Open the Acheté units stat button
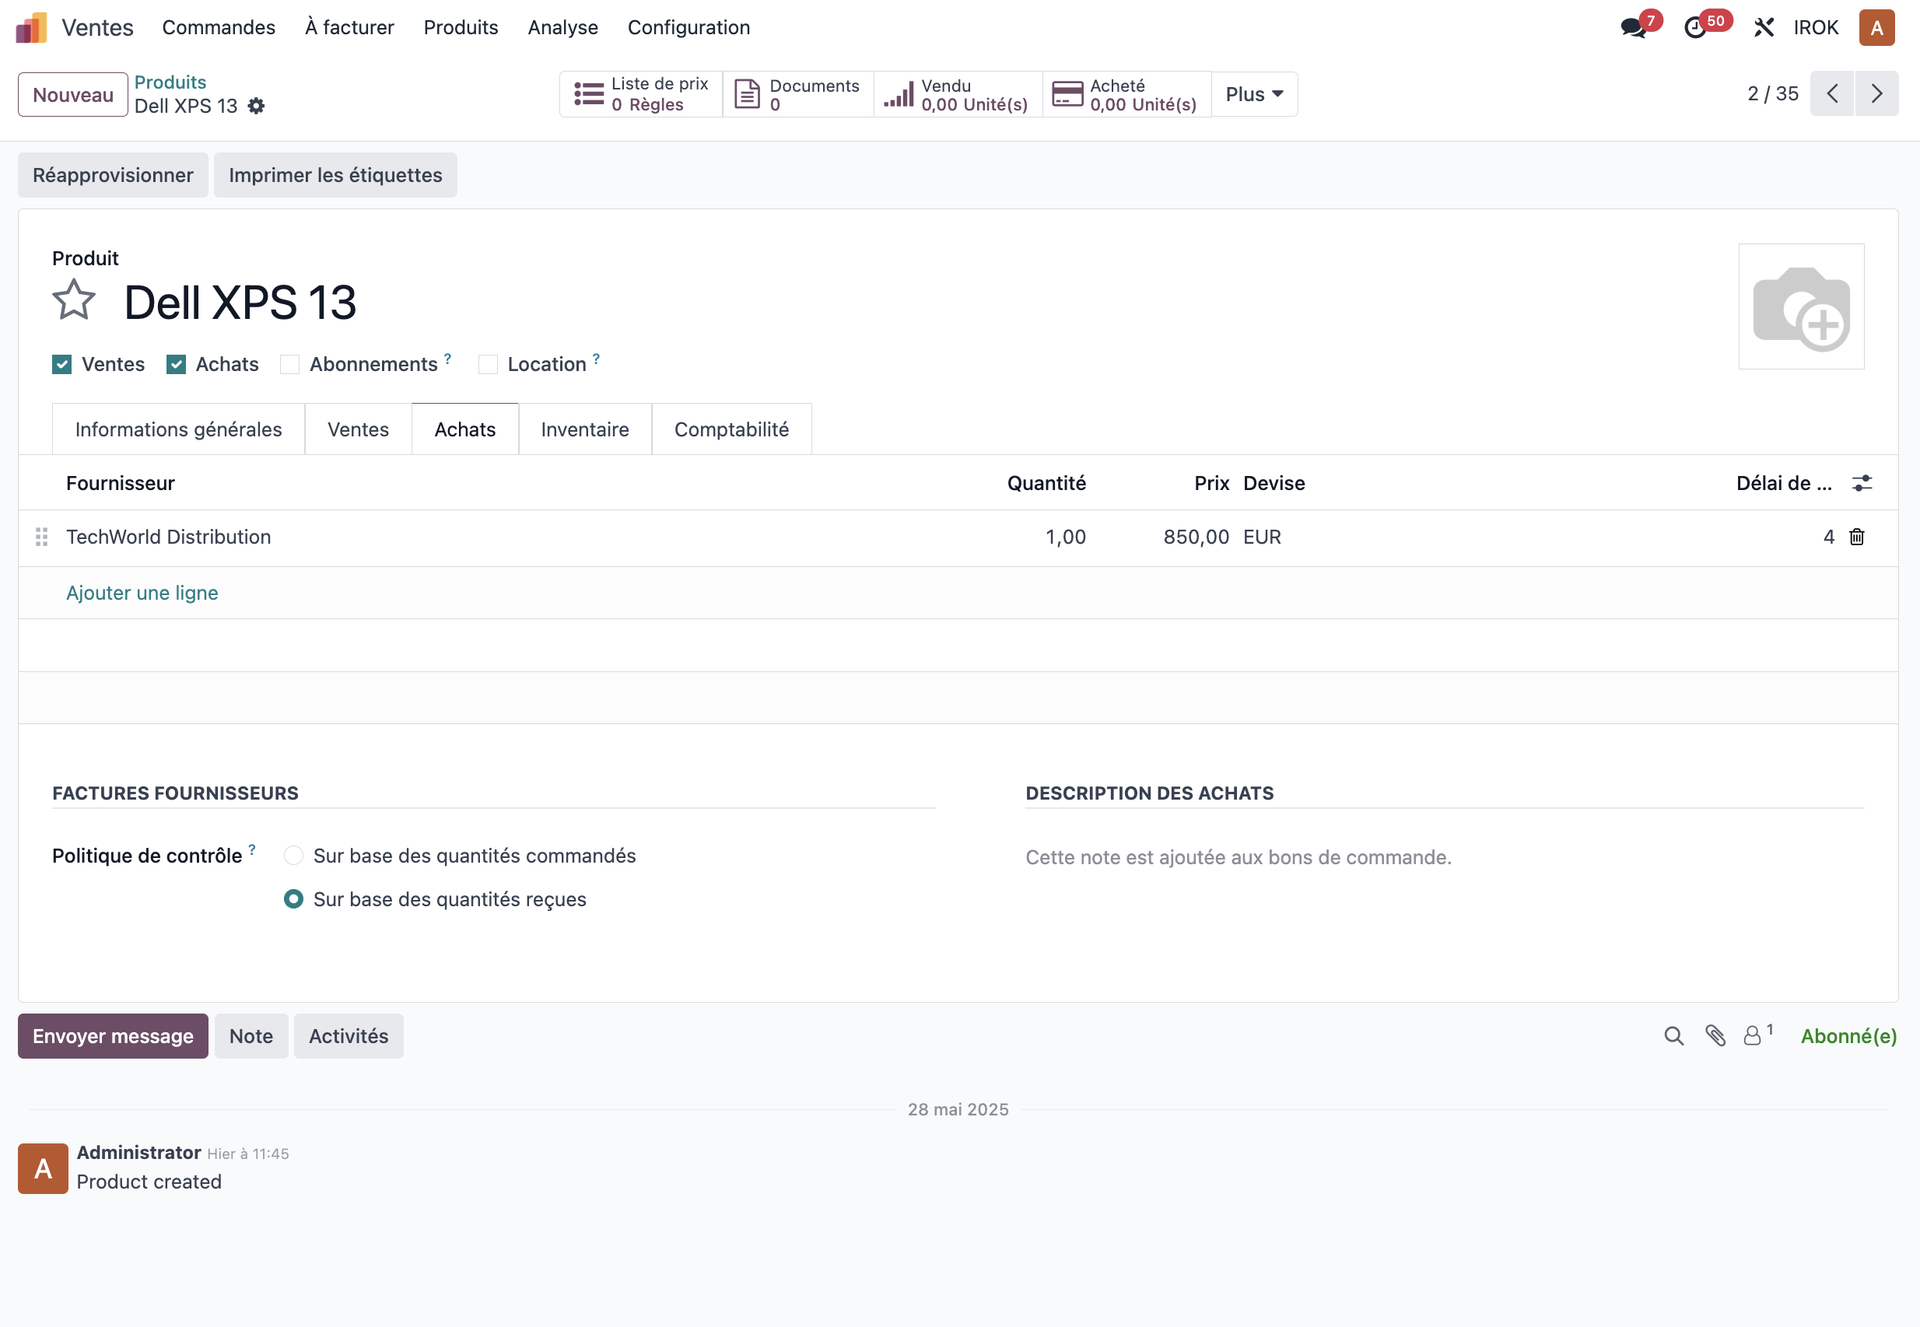The width and height of the screenshot is (1920, 1327). [x=1126, y=94]
